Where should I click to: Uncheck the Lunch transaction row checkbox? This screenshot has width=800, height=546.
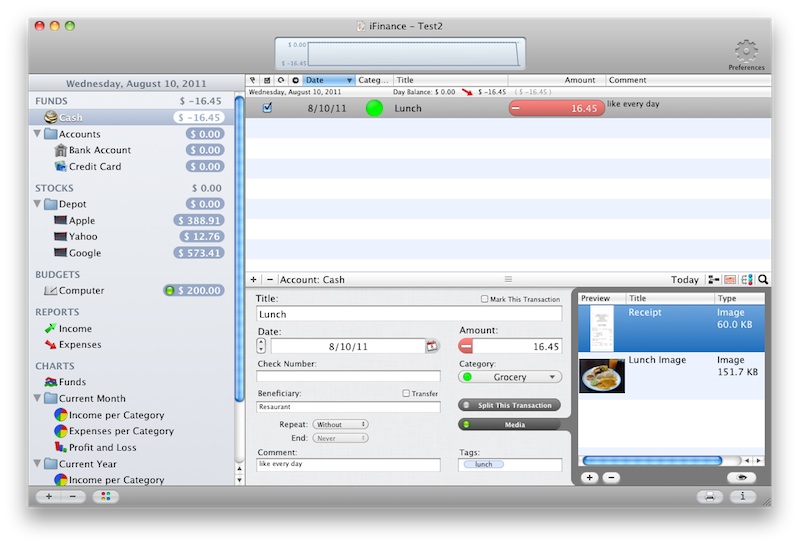[267, 108]
